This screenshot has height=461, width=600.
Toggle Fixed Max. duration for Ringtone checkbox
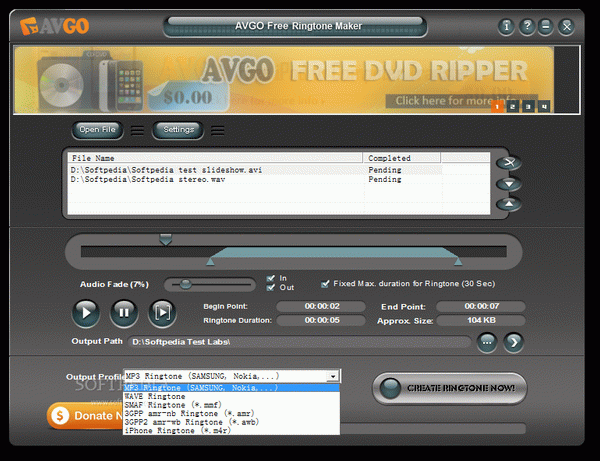click(325, 284)
